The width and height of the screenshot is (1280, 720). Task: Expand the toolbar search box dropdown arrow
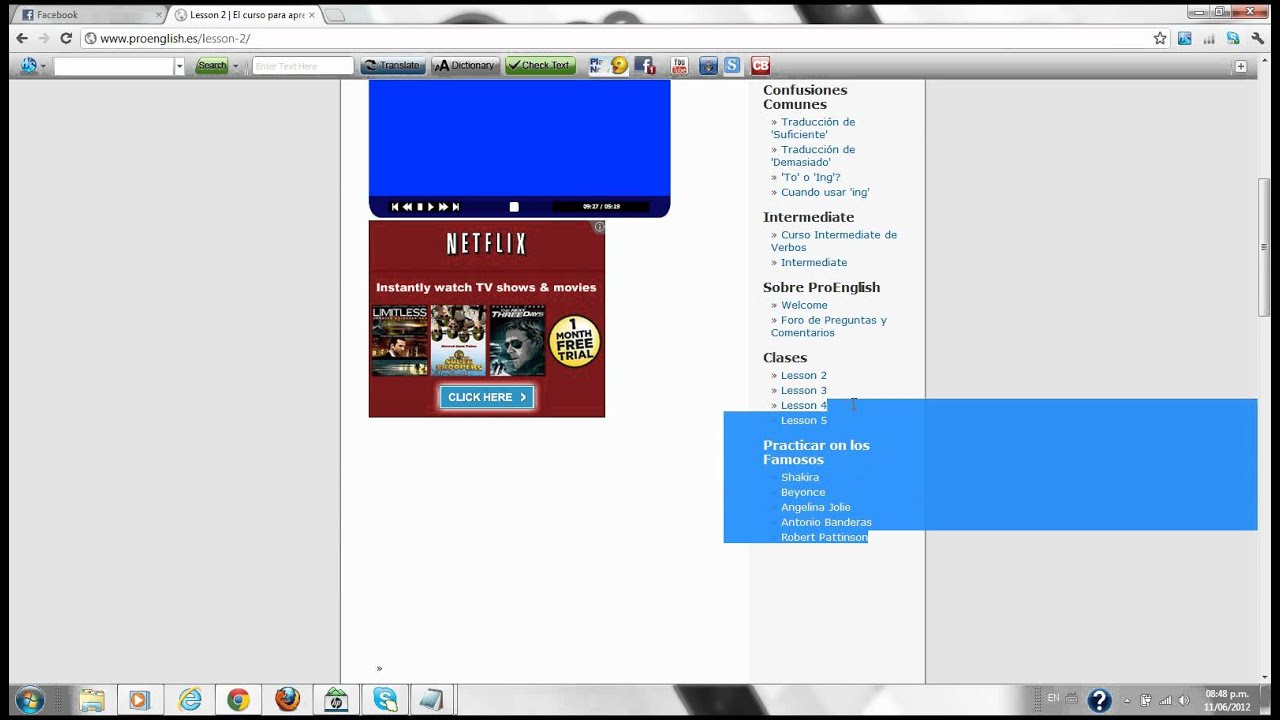(180, 66)
